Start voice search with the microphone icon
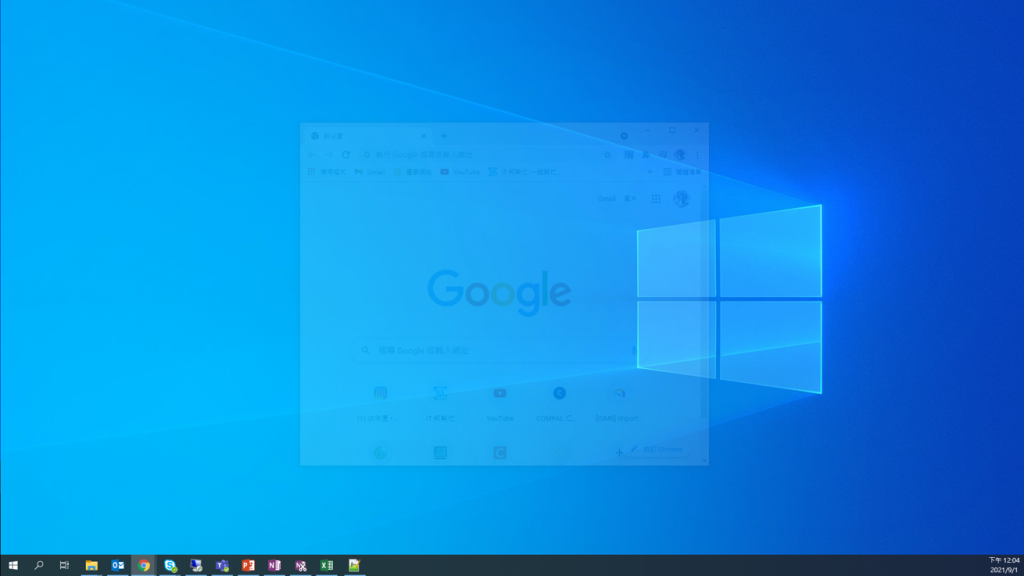The height and width of the screenshot is (576, 1024). (633, 351)
